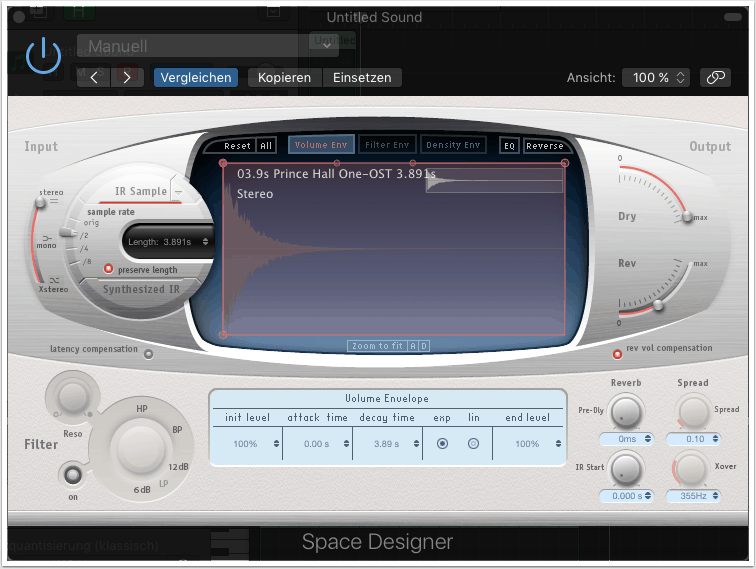The width and height of the screenshot is (756, 569).
Task: Go to previous preset arrow
Action: click(93, 77)
